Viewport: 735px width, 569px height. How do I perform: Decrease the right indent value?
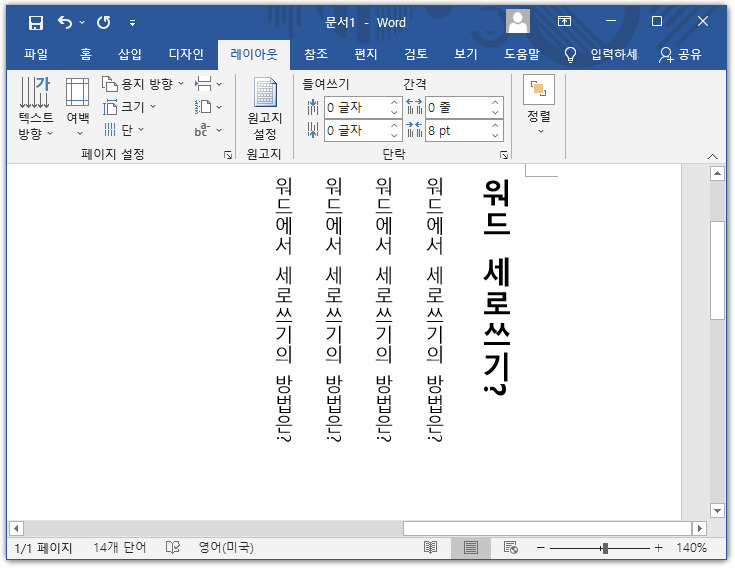[394, 135]
